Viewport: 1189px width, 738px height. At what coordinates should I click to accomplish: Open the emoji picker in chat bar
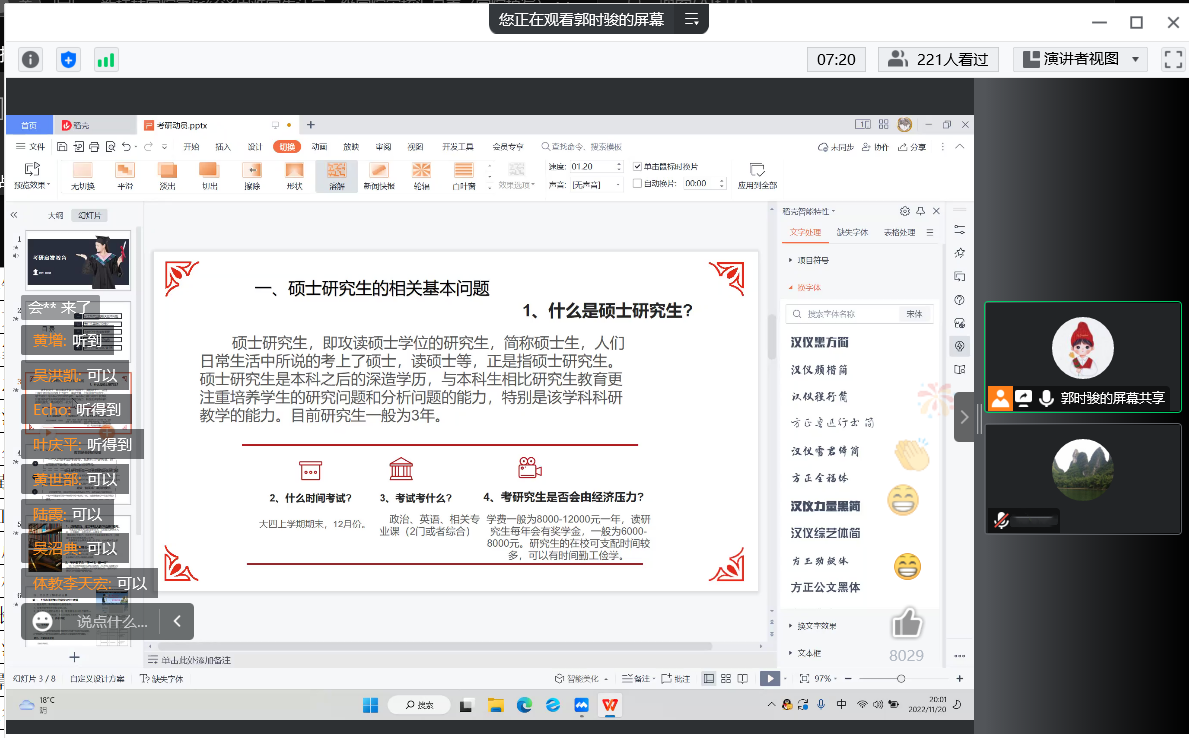click(43, 621)
